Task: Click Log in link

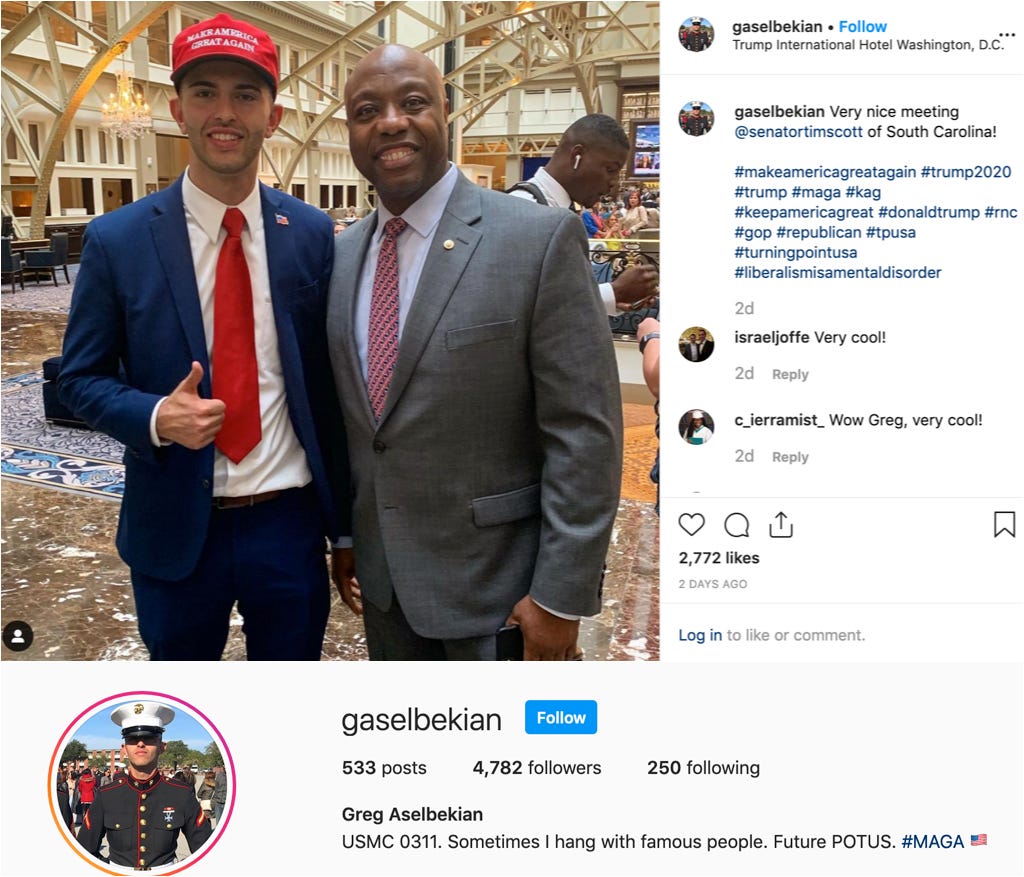Action: click(700, 635)
